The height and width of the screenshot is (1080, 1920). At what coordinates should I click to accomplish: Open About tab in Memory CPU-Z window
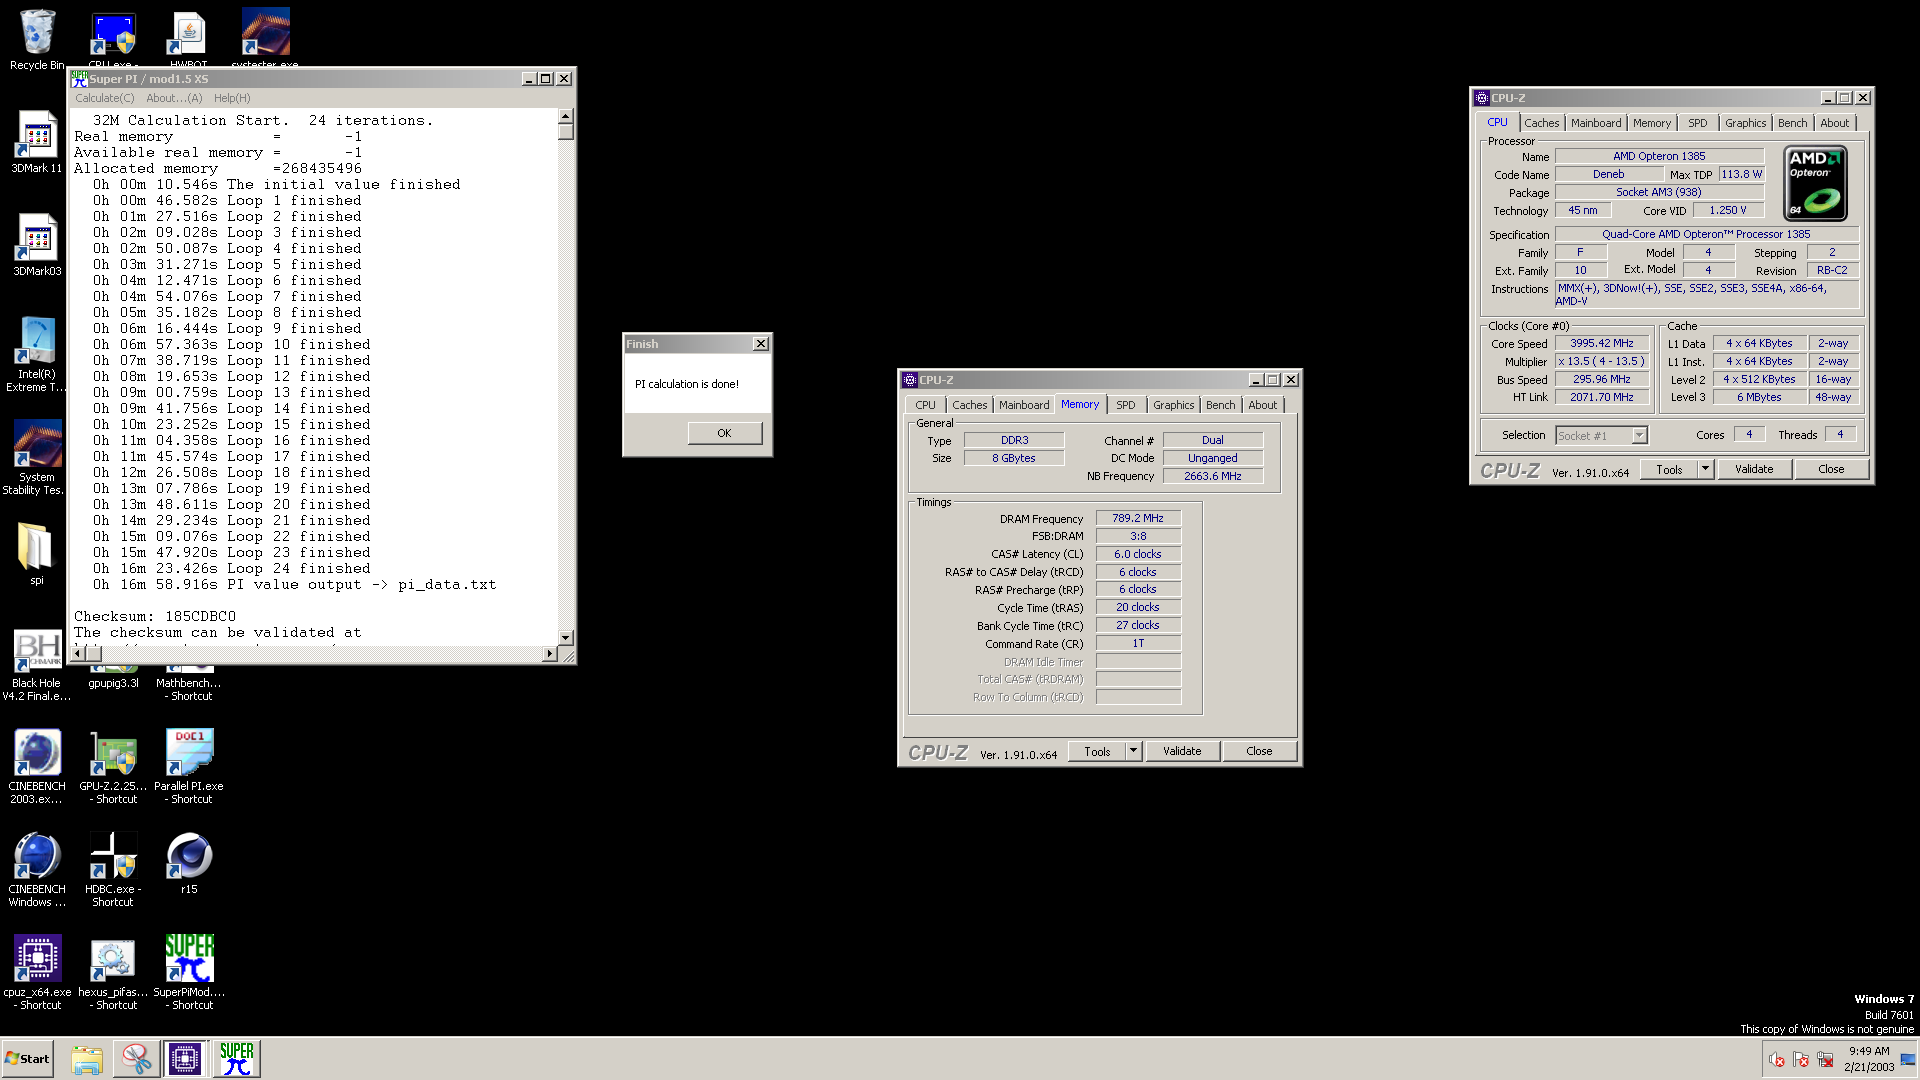pyautogui.click(x=1262, y=405)
